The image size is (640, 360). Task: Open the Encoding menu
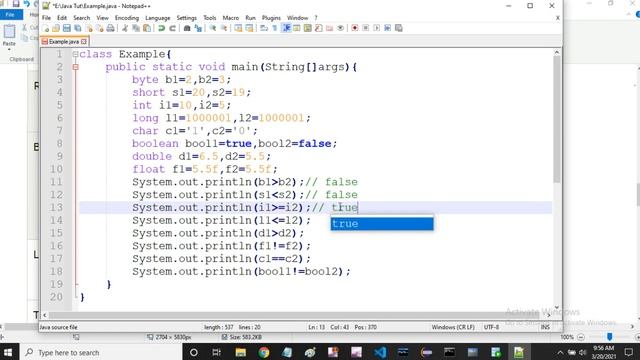pyautogui.click(x=127, y=18)
